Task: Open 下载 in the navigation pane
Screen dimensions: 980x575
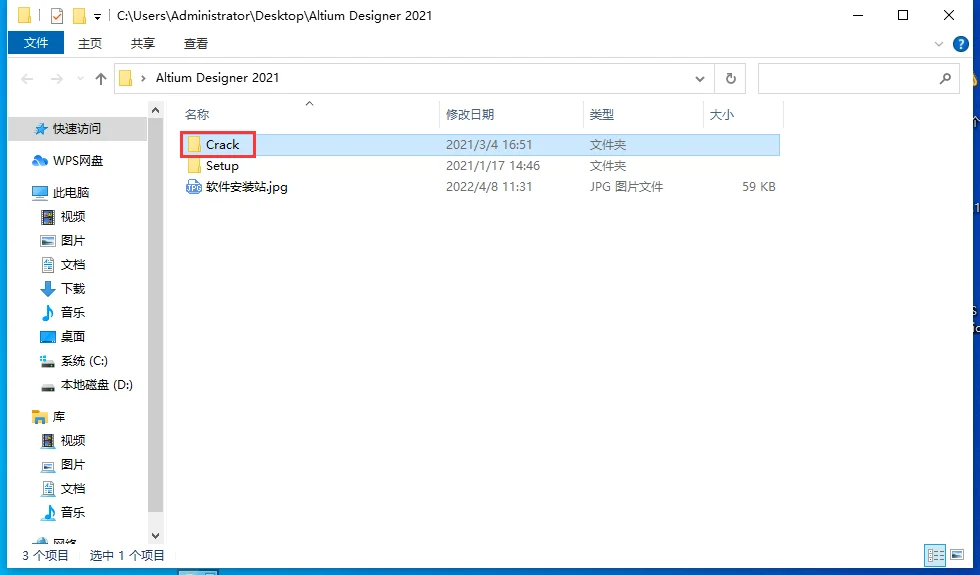Action: point(72,289)
